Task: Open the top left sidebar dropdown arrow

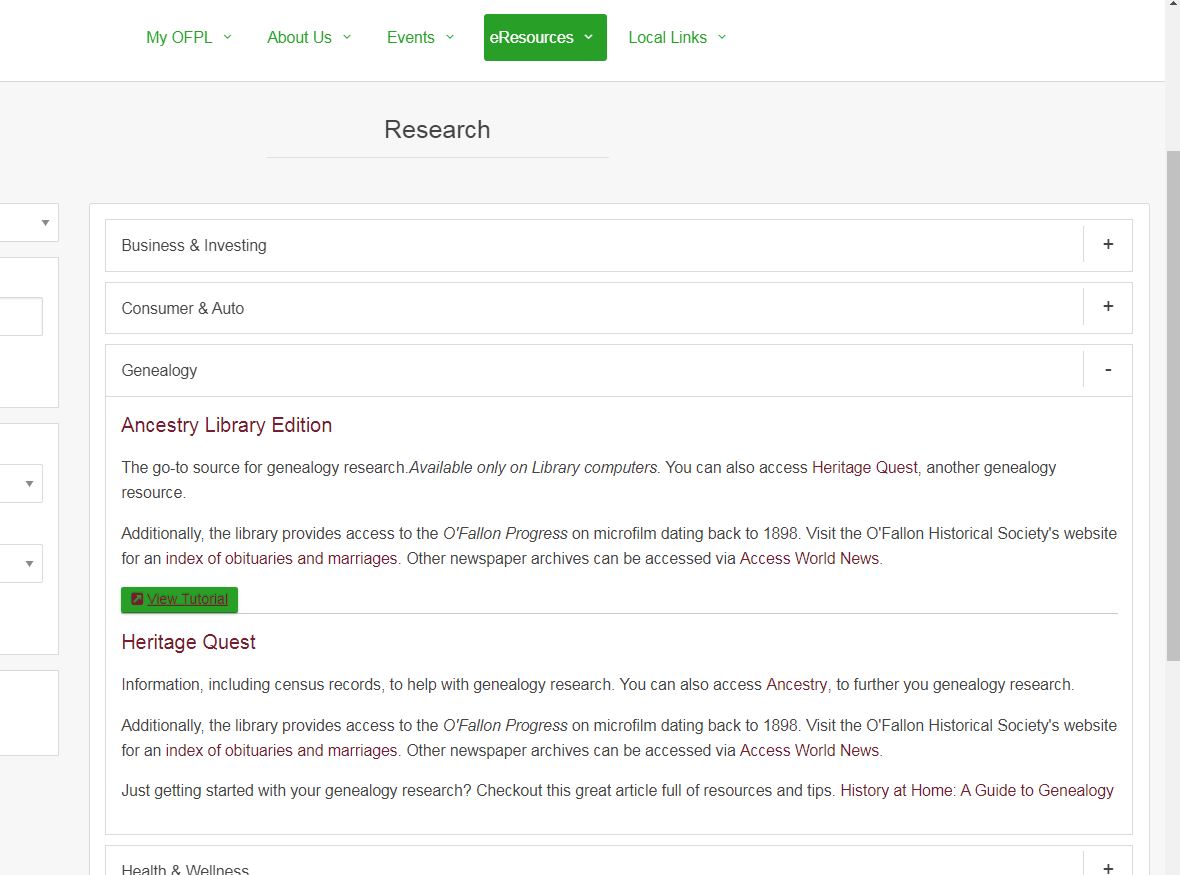Action: 45,223
